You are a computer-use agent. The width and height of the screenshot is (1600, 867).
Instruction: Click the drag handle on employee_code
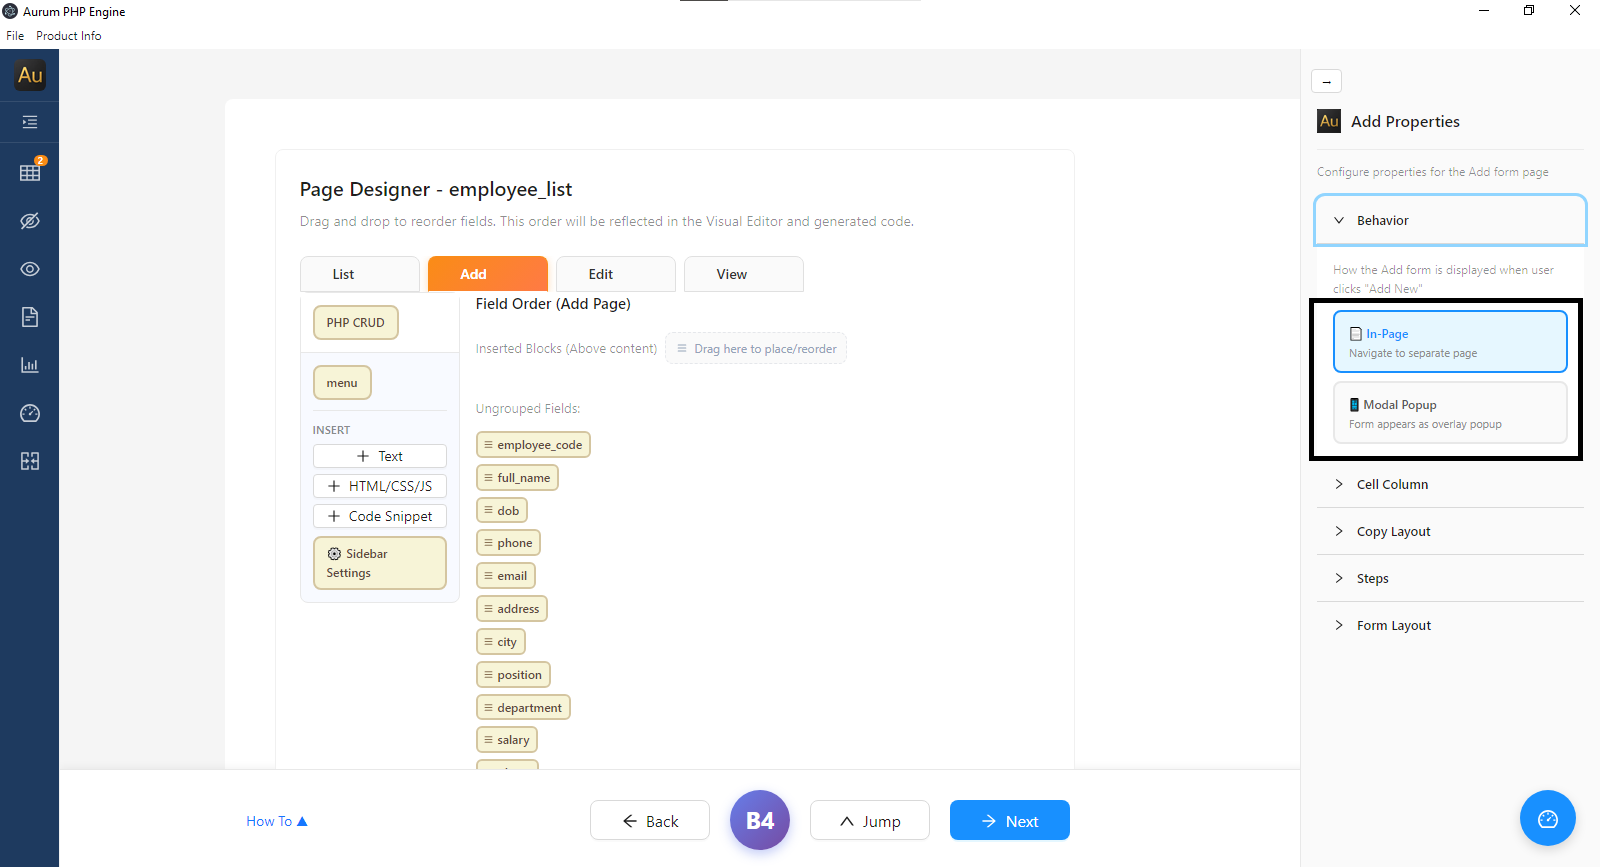tap(488, 444)
